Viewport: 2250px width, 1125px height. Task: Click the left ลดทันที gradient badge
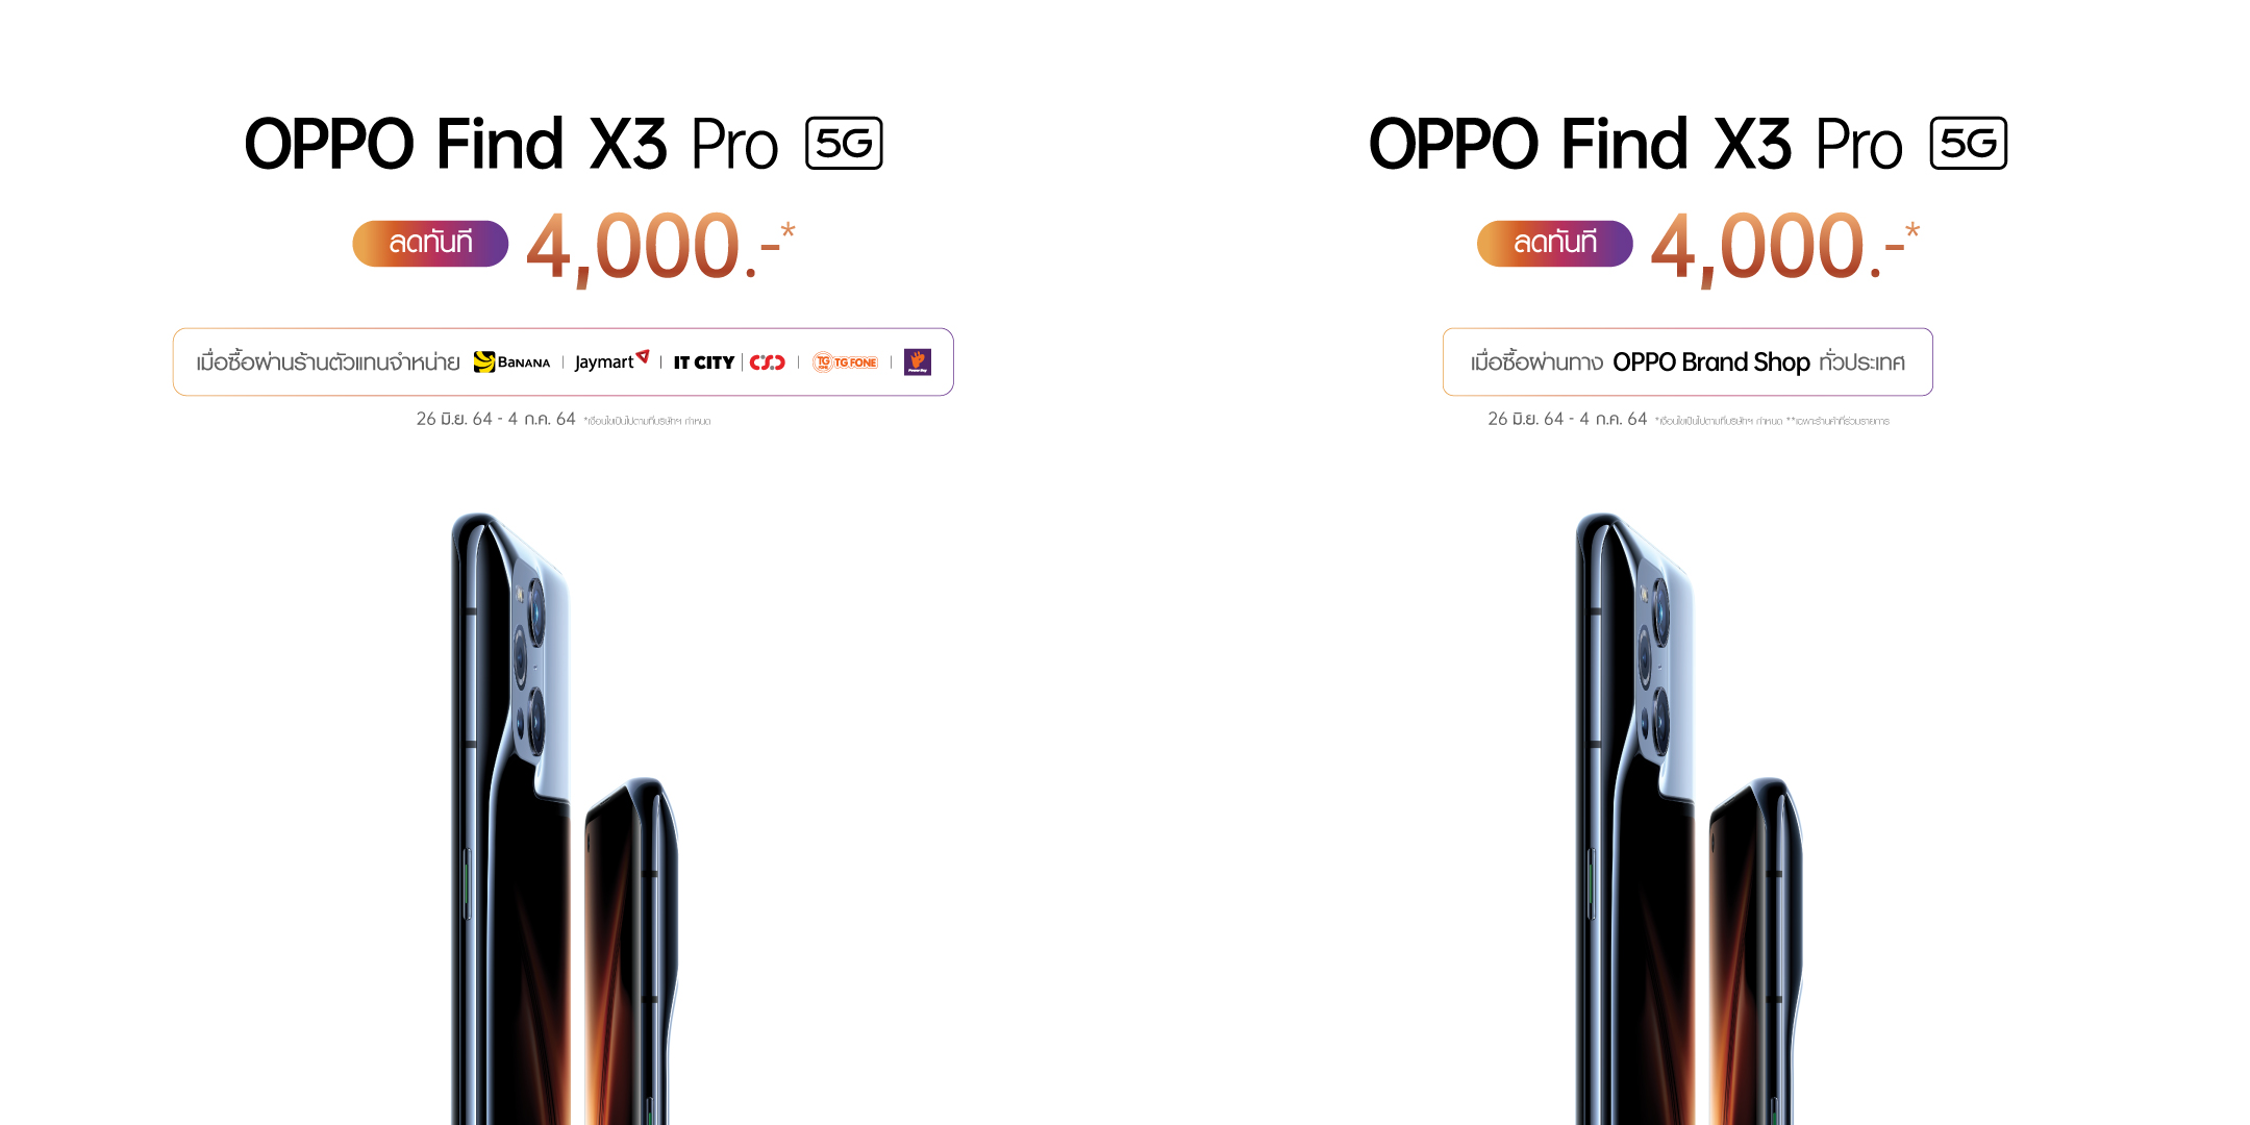430,243
